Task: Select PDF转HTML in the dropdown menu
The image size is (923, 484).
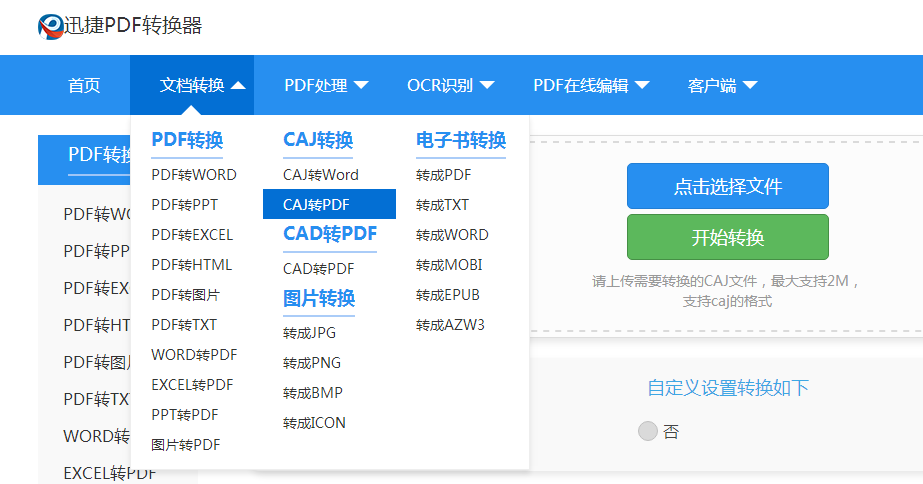Action: (191, 265)
